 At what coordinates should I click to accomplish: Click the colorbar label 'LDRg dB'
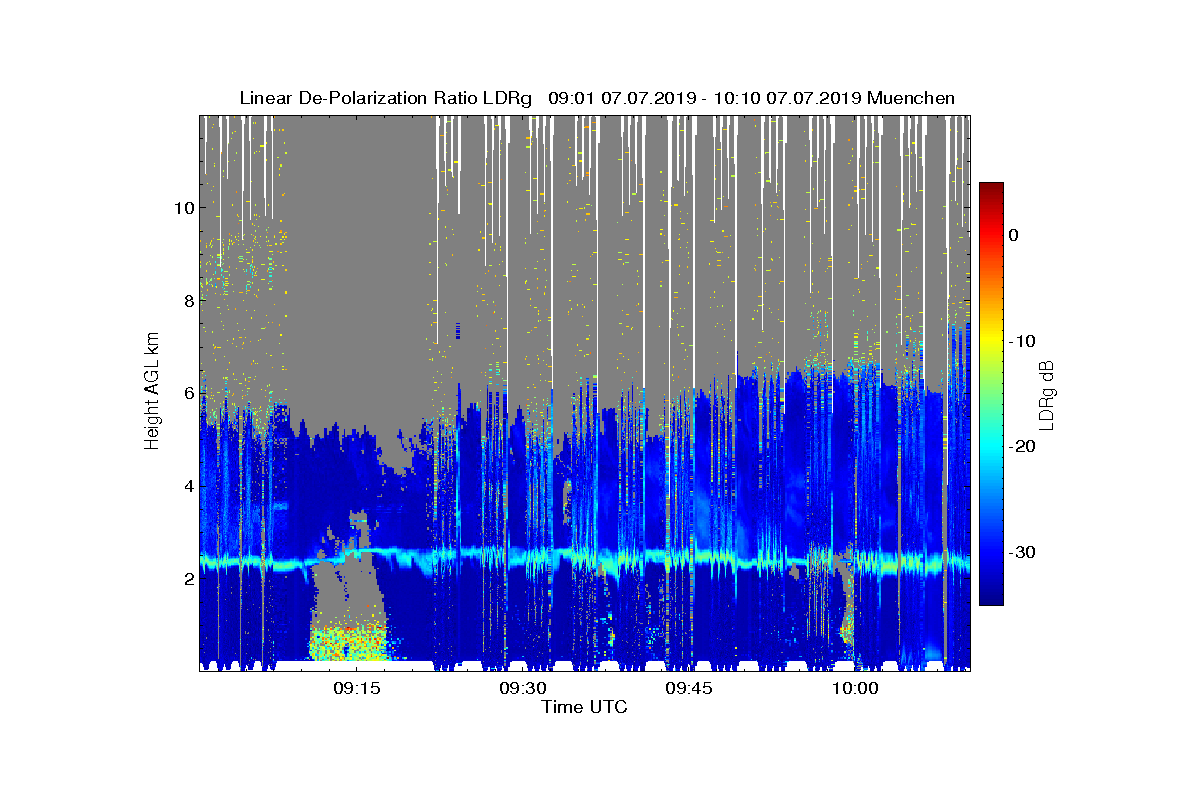point(1047,394)
